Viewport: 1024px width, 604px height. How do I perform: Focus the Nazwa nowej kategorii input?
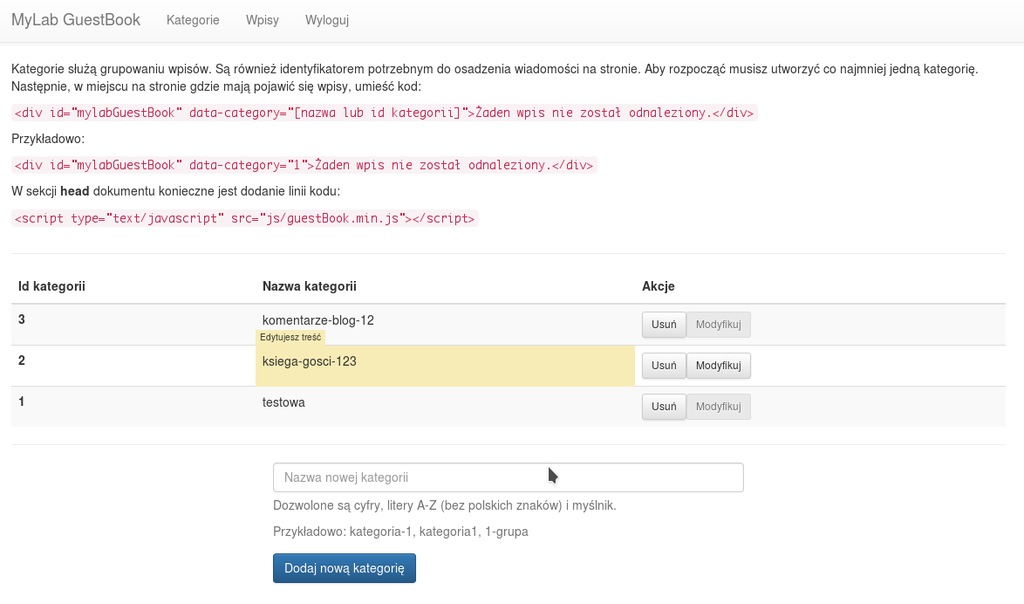click(x=508, y=477)
